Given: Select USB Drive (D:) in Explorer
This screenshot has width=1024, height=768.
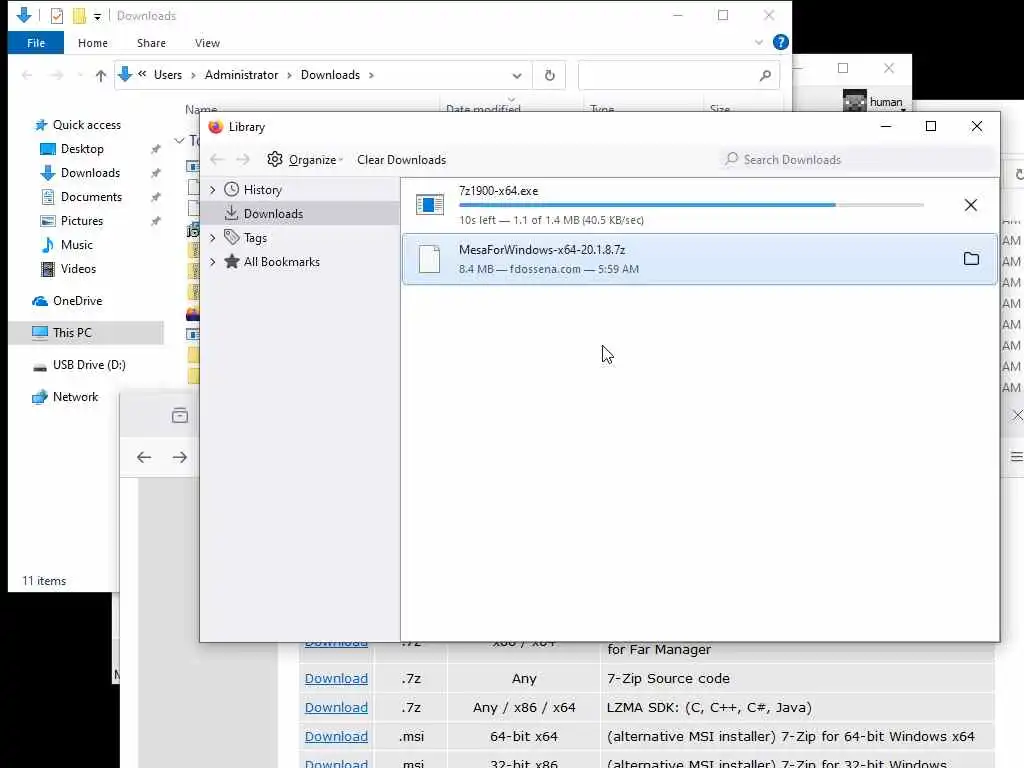Looking at the screenshot, I should [x=89, y=364].
